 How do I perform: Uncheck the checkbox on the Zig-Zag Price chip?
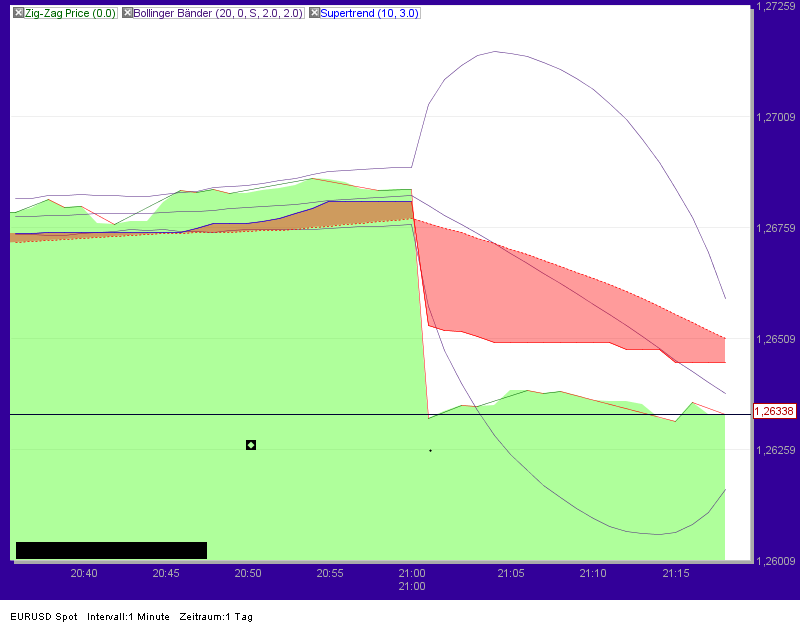(18, 14)
